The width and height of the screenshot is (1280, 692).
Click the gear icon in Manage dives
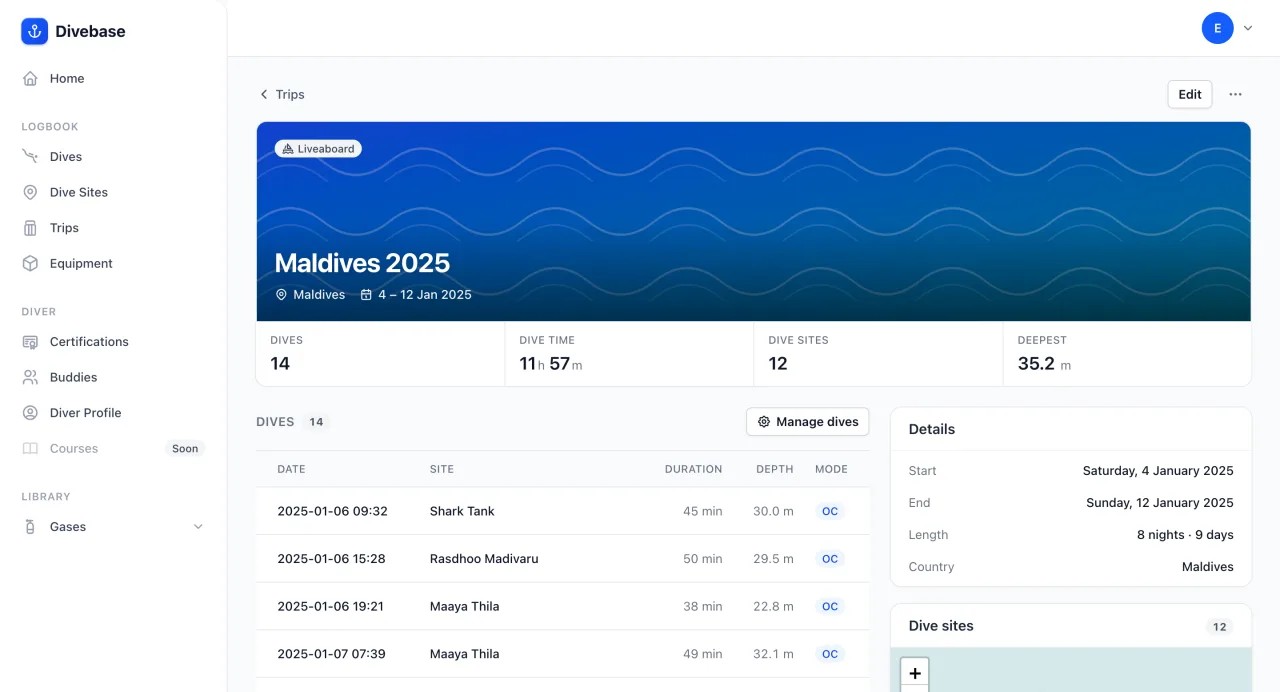click(x=764, y=422)
